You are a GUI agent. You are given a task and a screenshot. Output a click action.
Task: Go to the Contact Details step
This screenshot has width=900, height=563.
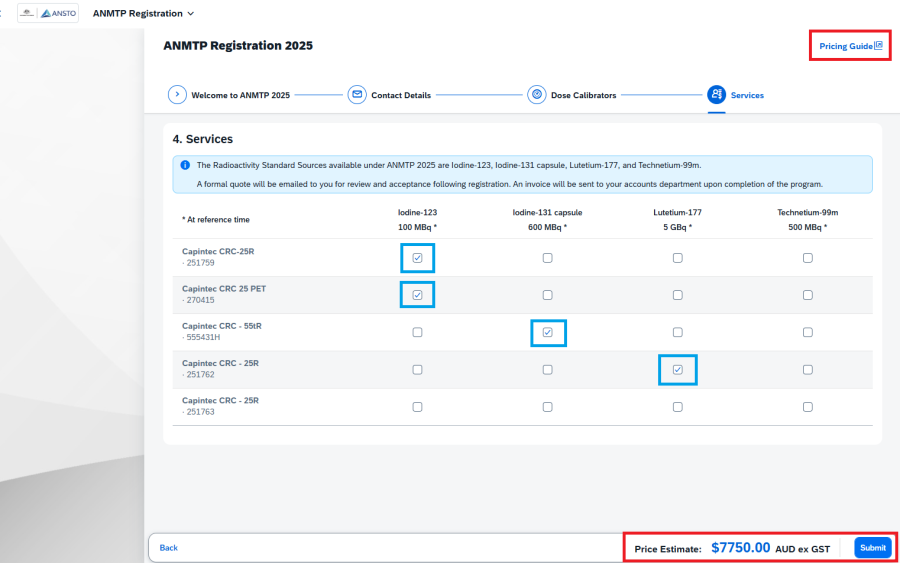(x=400, y=95)
